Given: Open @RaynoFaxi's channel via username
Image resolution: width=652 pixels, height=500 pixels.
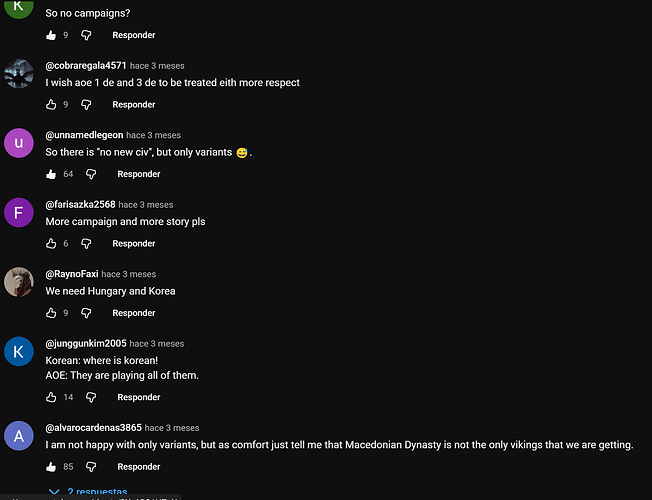Looking at the screenshot, I should pyautogui.click(x=72, y=274).
